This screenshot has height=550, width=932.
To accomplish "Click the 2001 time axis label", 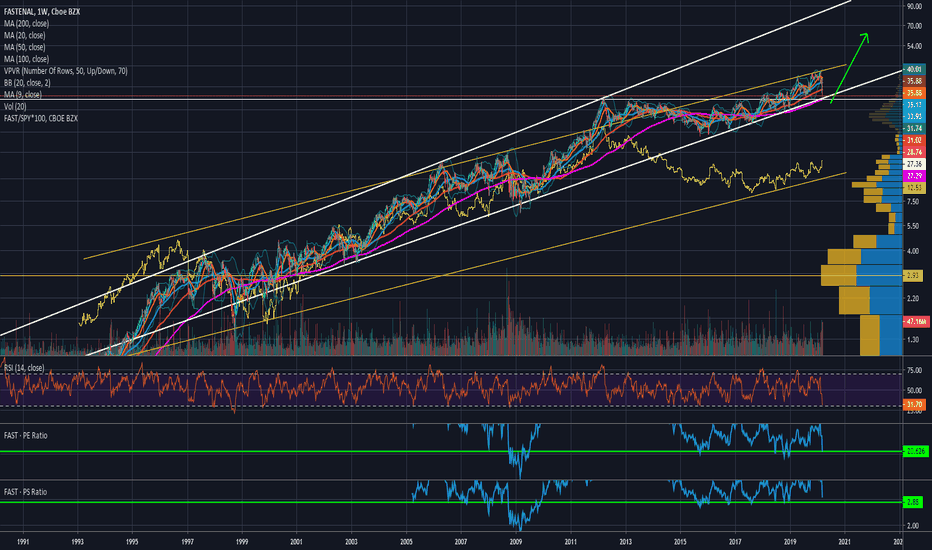I will point(297,542).
